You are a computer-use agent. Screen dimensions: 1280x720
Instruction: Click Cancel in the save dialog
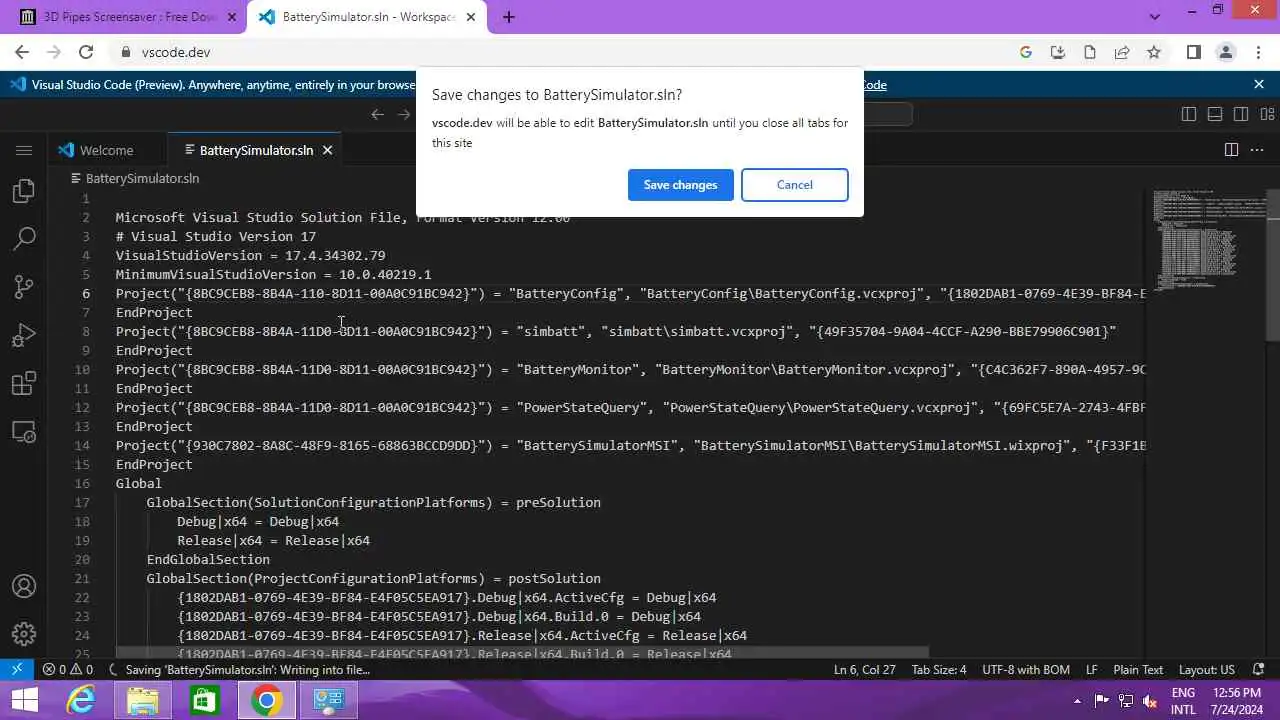click(795, 185)
